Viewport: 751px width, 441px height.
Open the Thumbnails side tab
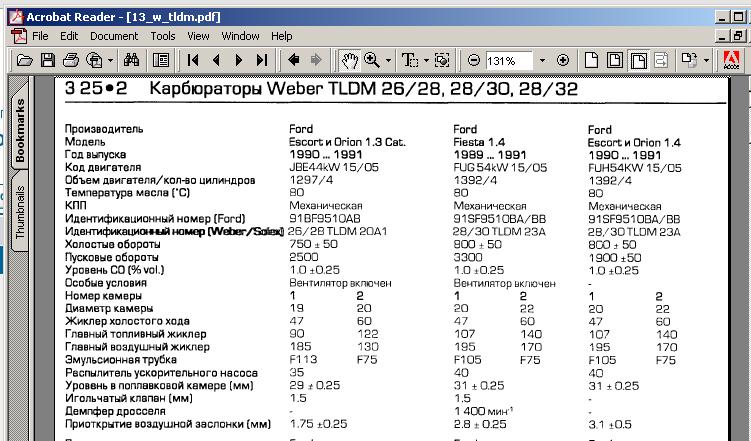tap(20, 212)
